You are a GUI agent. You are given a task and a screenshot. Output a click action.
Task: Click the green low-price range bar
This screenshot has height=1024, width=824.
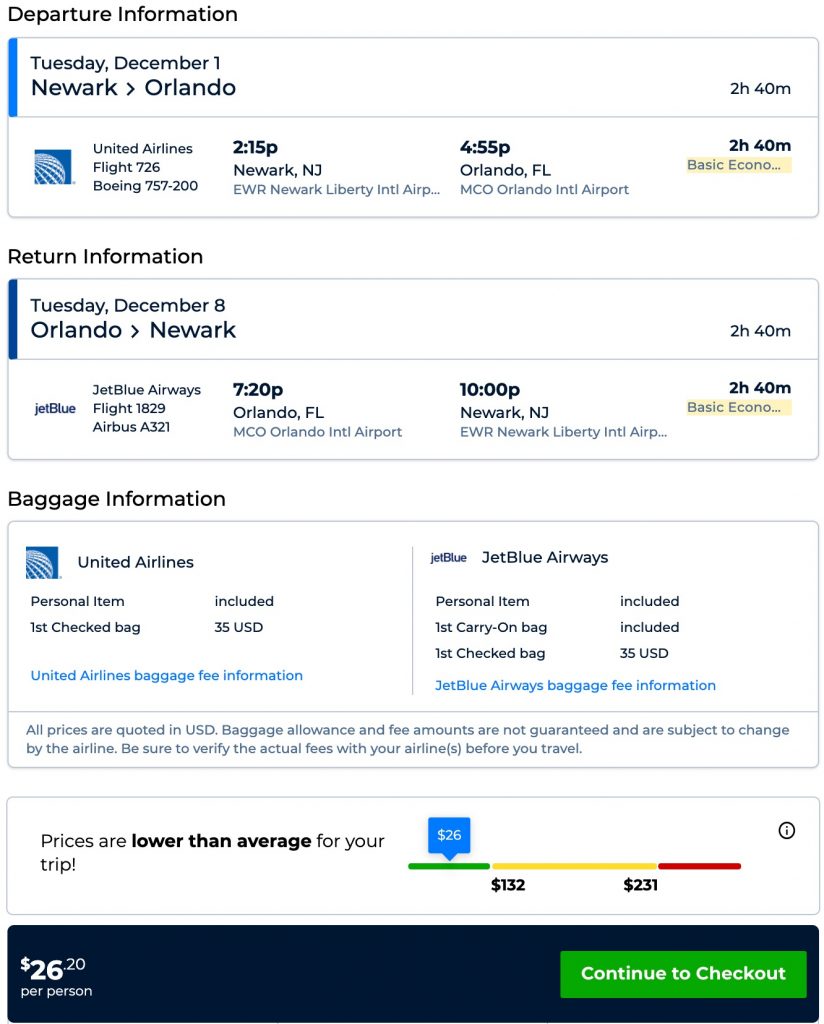click(x=449, y=866)
